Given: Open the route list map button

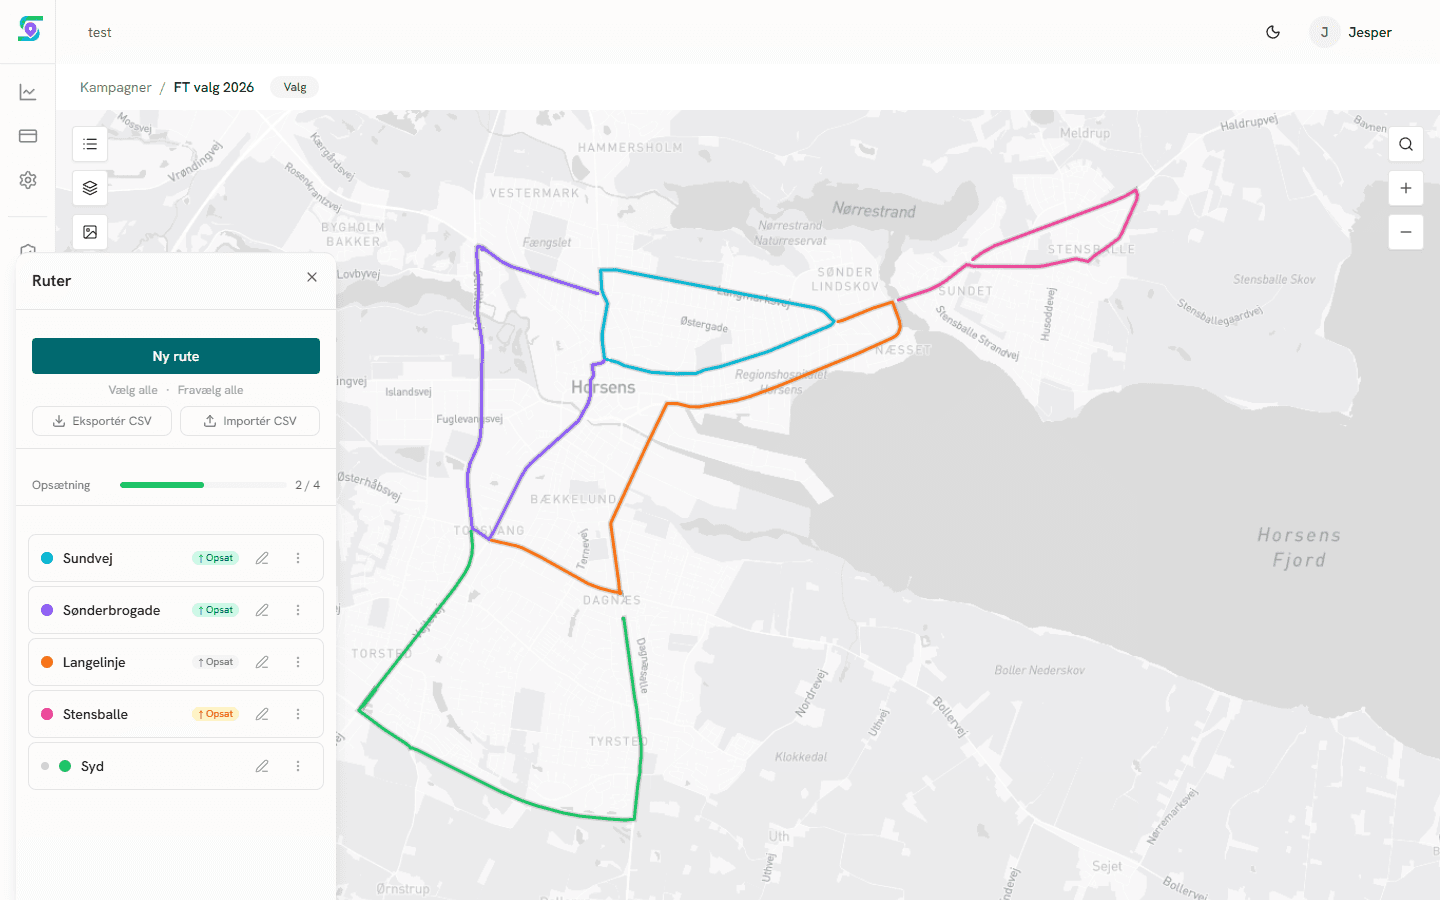Looking at the screenshot, I should 90,144.
